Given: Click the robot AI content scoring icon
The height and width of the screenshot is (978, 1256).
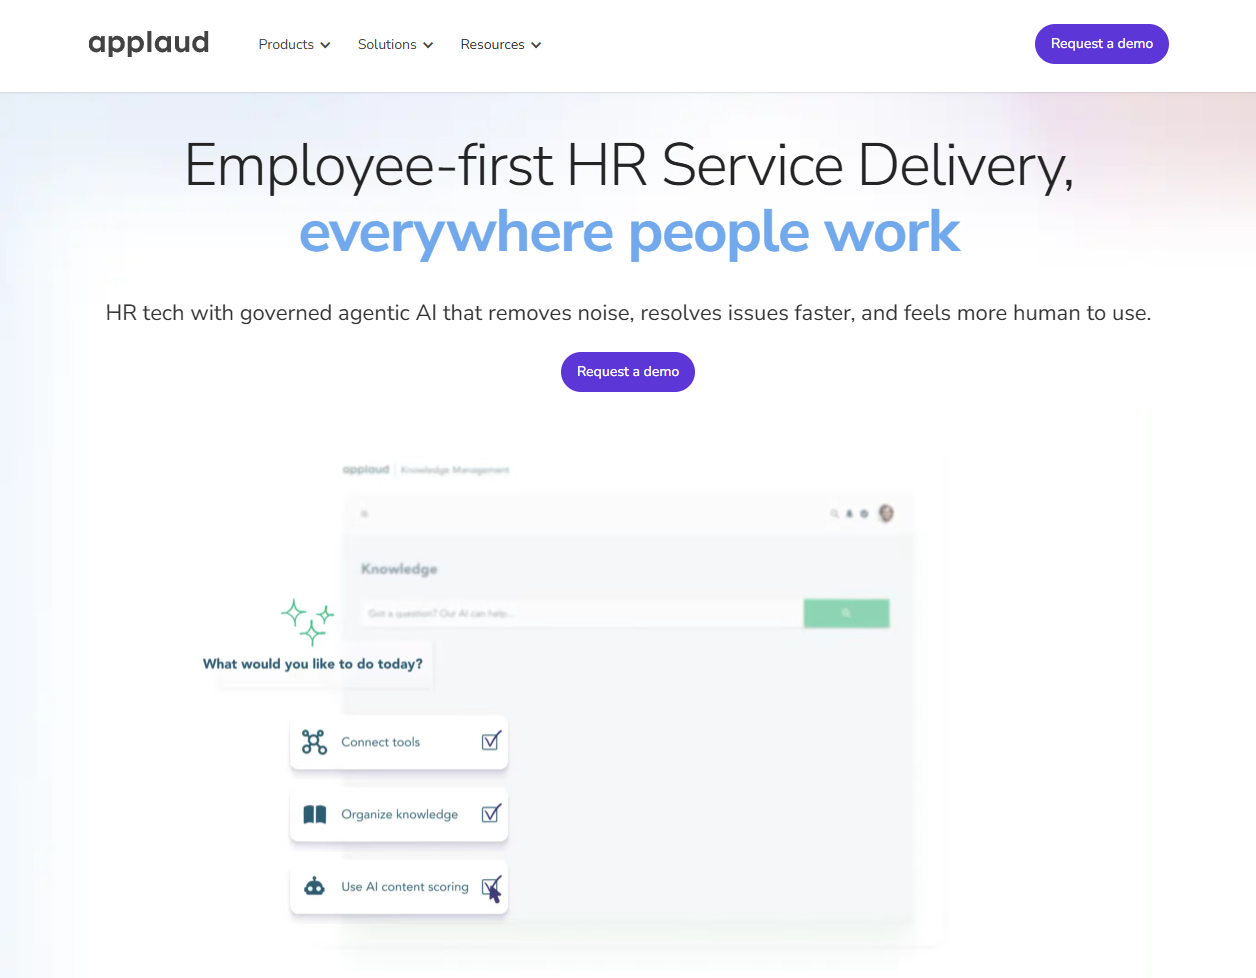Looking at the screenshot, I should [314, 886].
